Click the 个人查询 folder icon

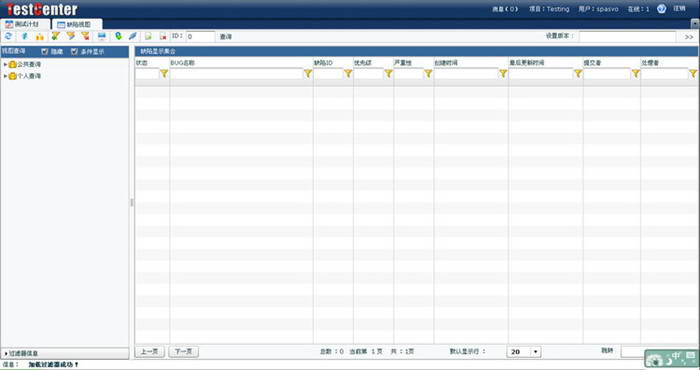(12, 76)
